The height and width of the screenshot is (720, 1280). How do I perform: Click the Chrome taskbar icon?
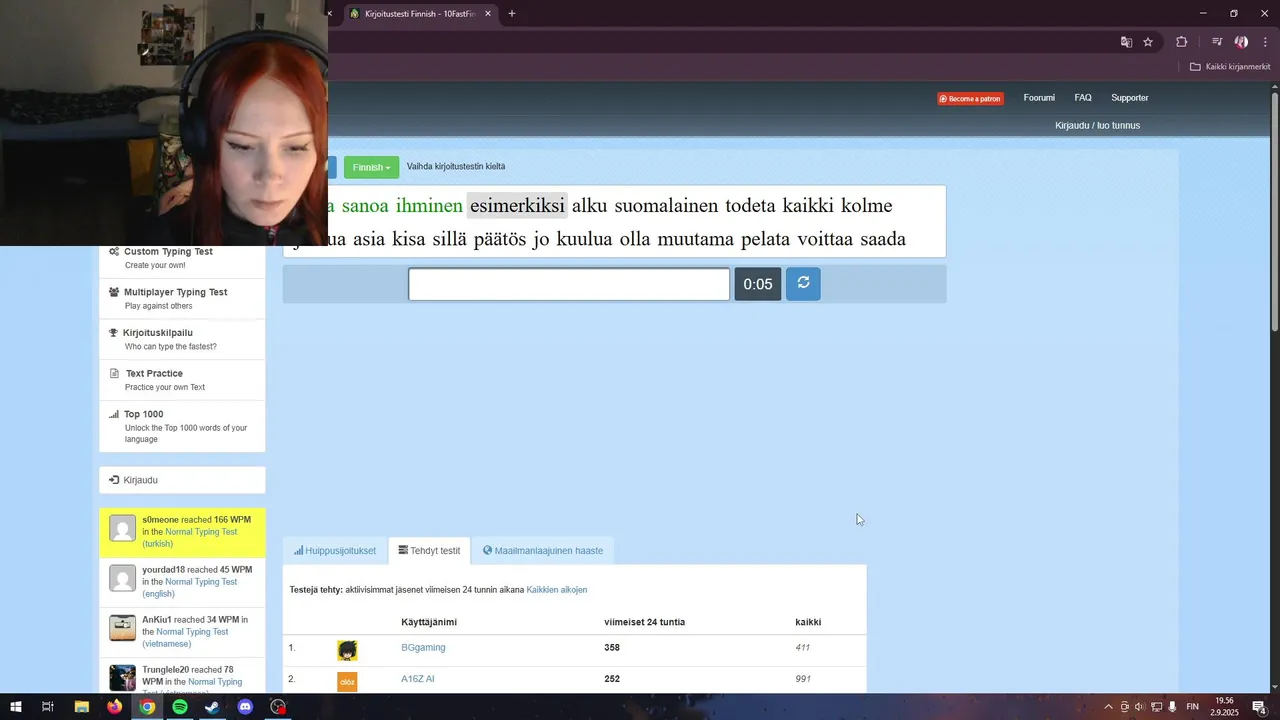[x=147, y=707]
